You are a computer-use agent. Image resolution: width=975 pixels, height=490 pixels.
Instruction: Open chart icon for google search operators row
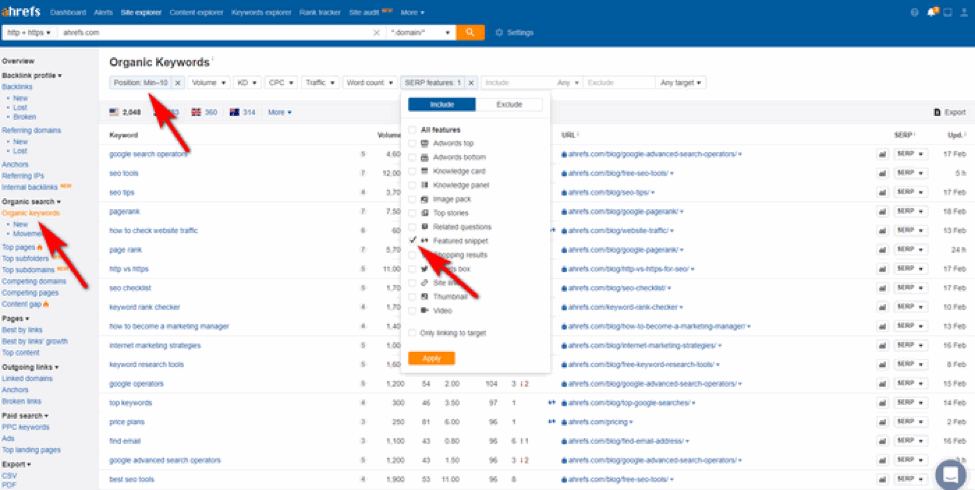(882, 154)
